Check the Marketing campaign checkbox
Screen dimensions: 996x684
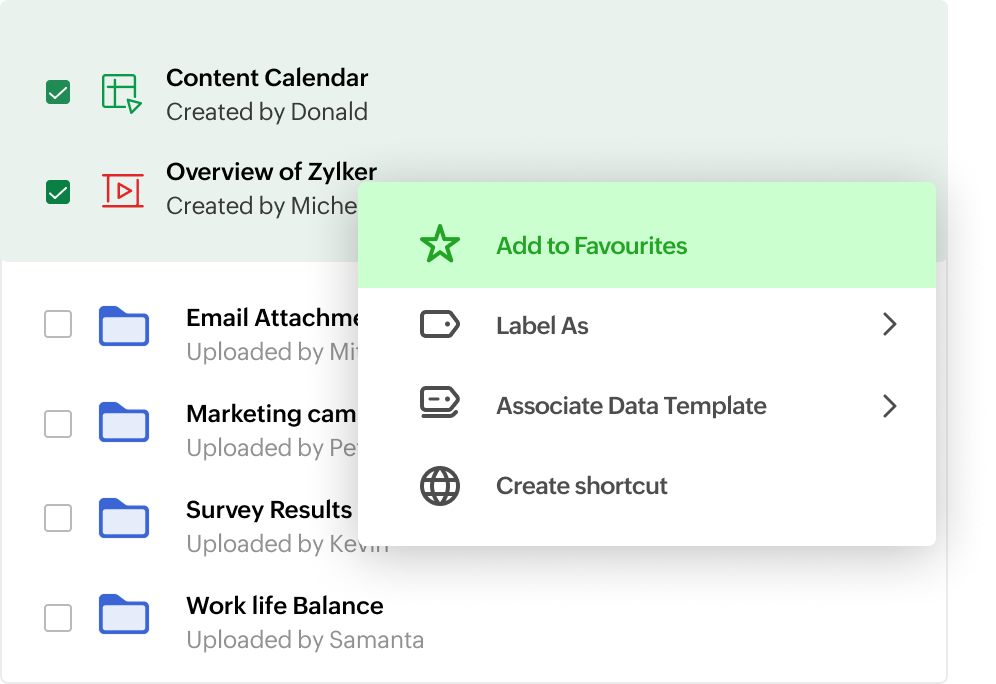(x=57, y=423)
